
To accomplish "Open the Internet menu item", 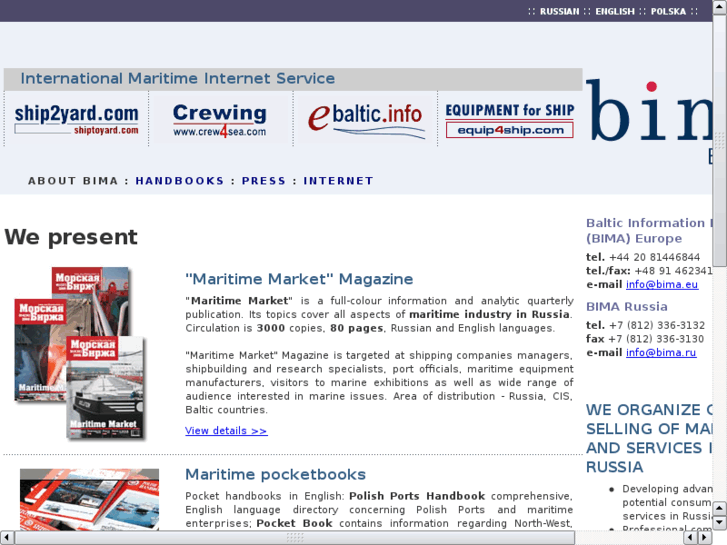I will 338,181.
